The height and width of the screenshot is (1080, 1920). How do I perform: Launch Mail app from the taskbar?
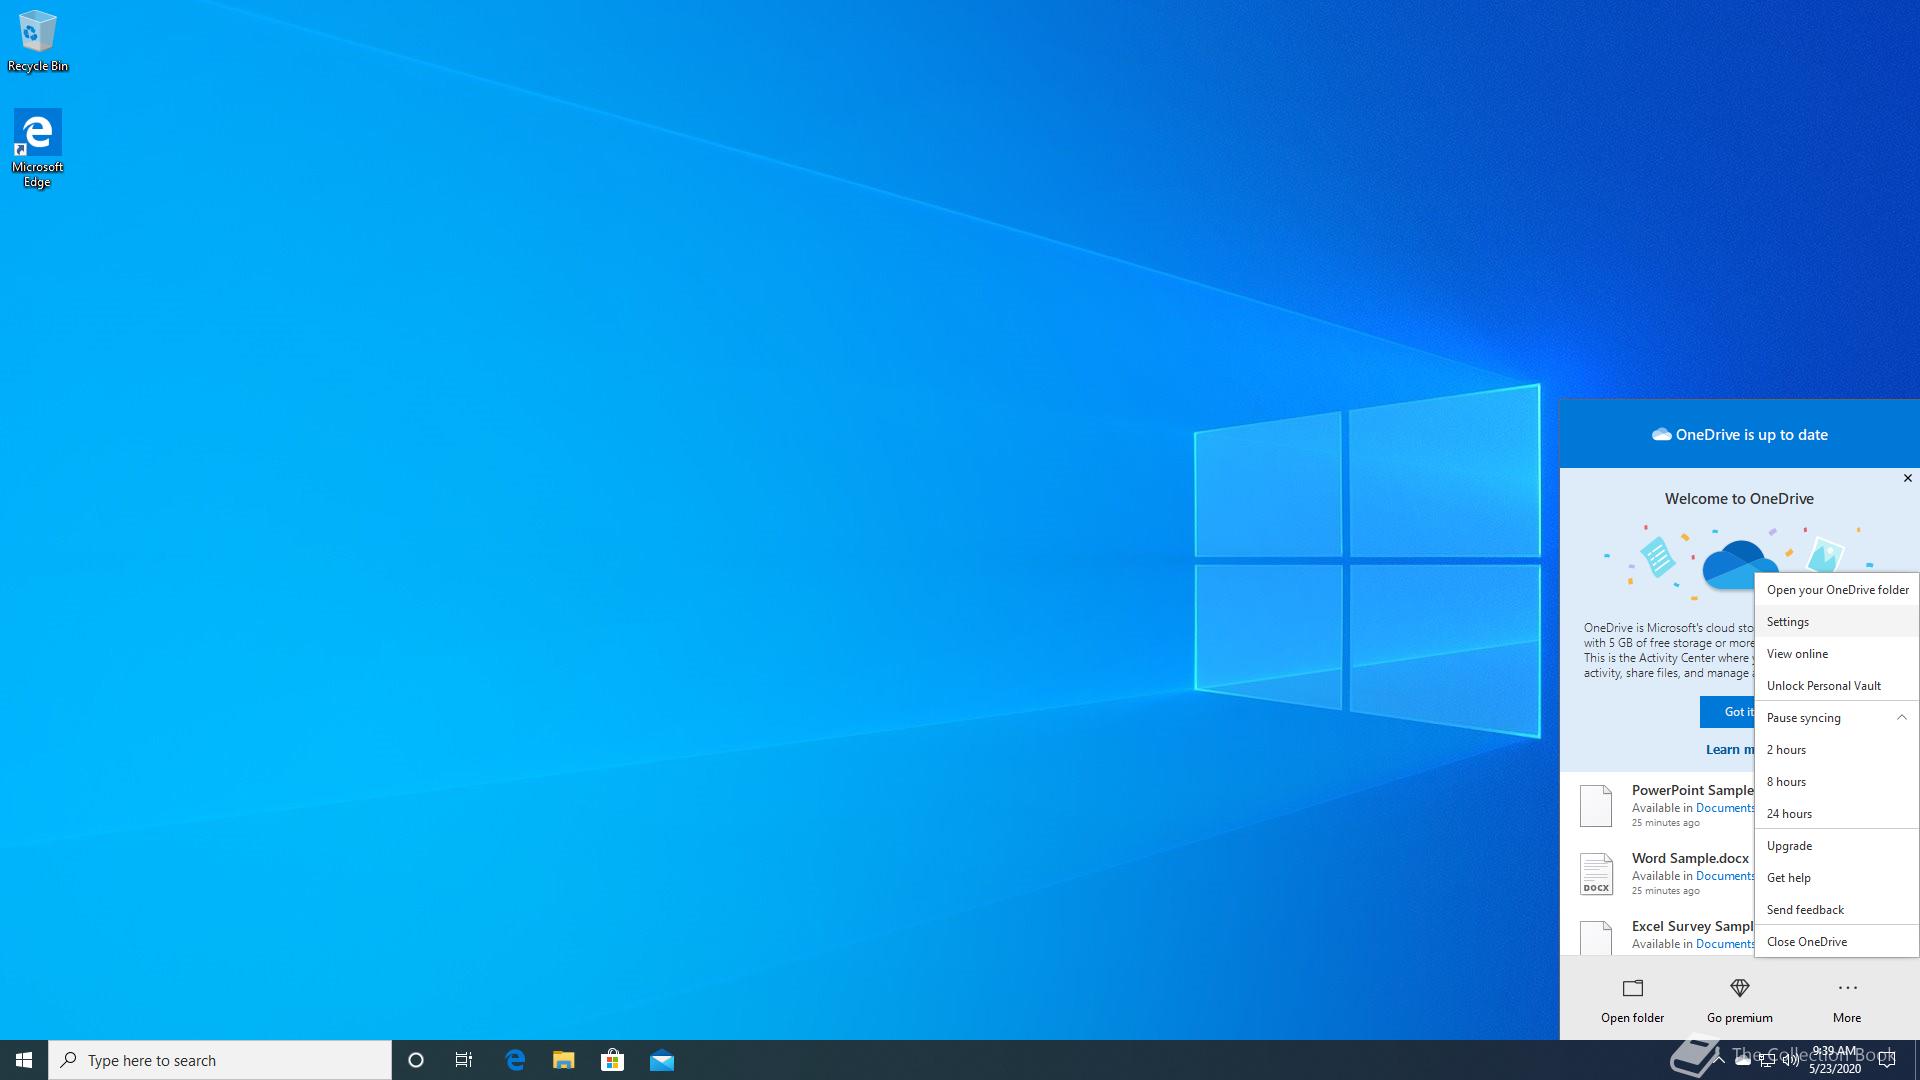tap(661, 1060)
